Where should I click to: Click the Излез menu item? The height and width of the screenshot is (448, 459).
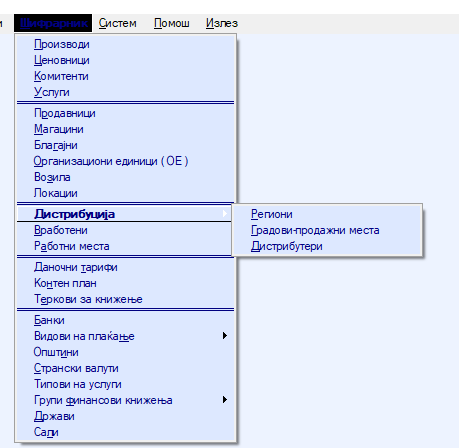coord(222,23)
